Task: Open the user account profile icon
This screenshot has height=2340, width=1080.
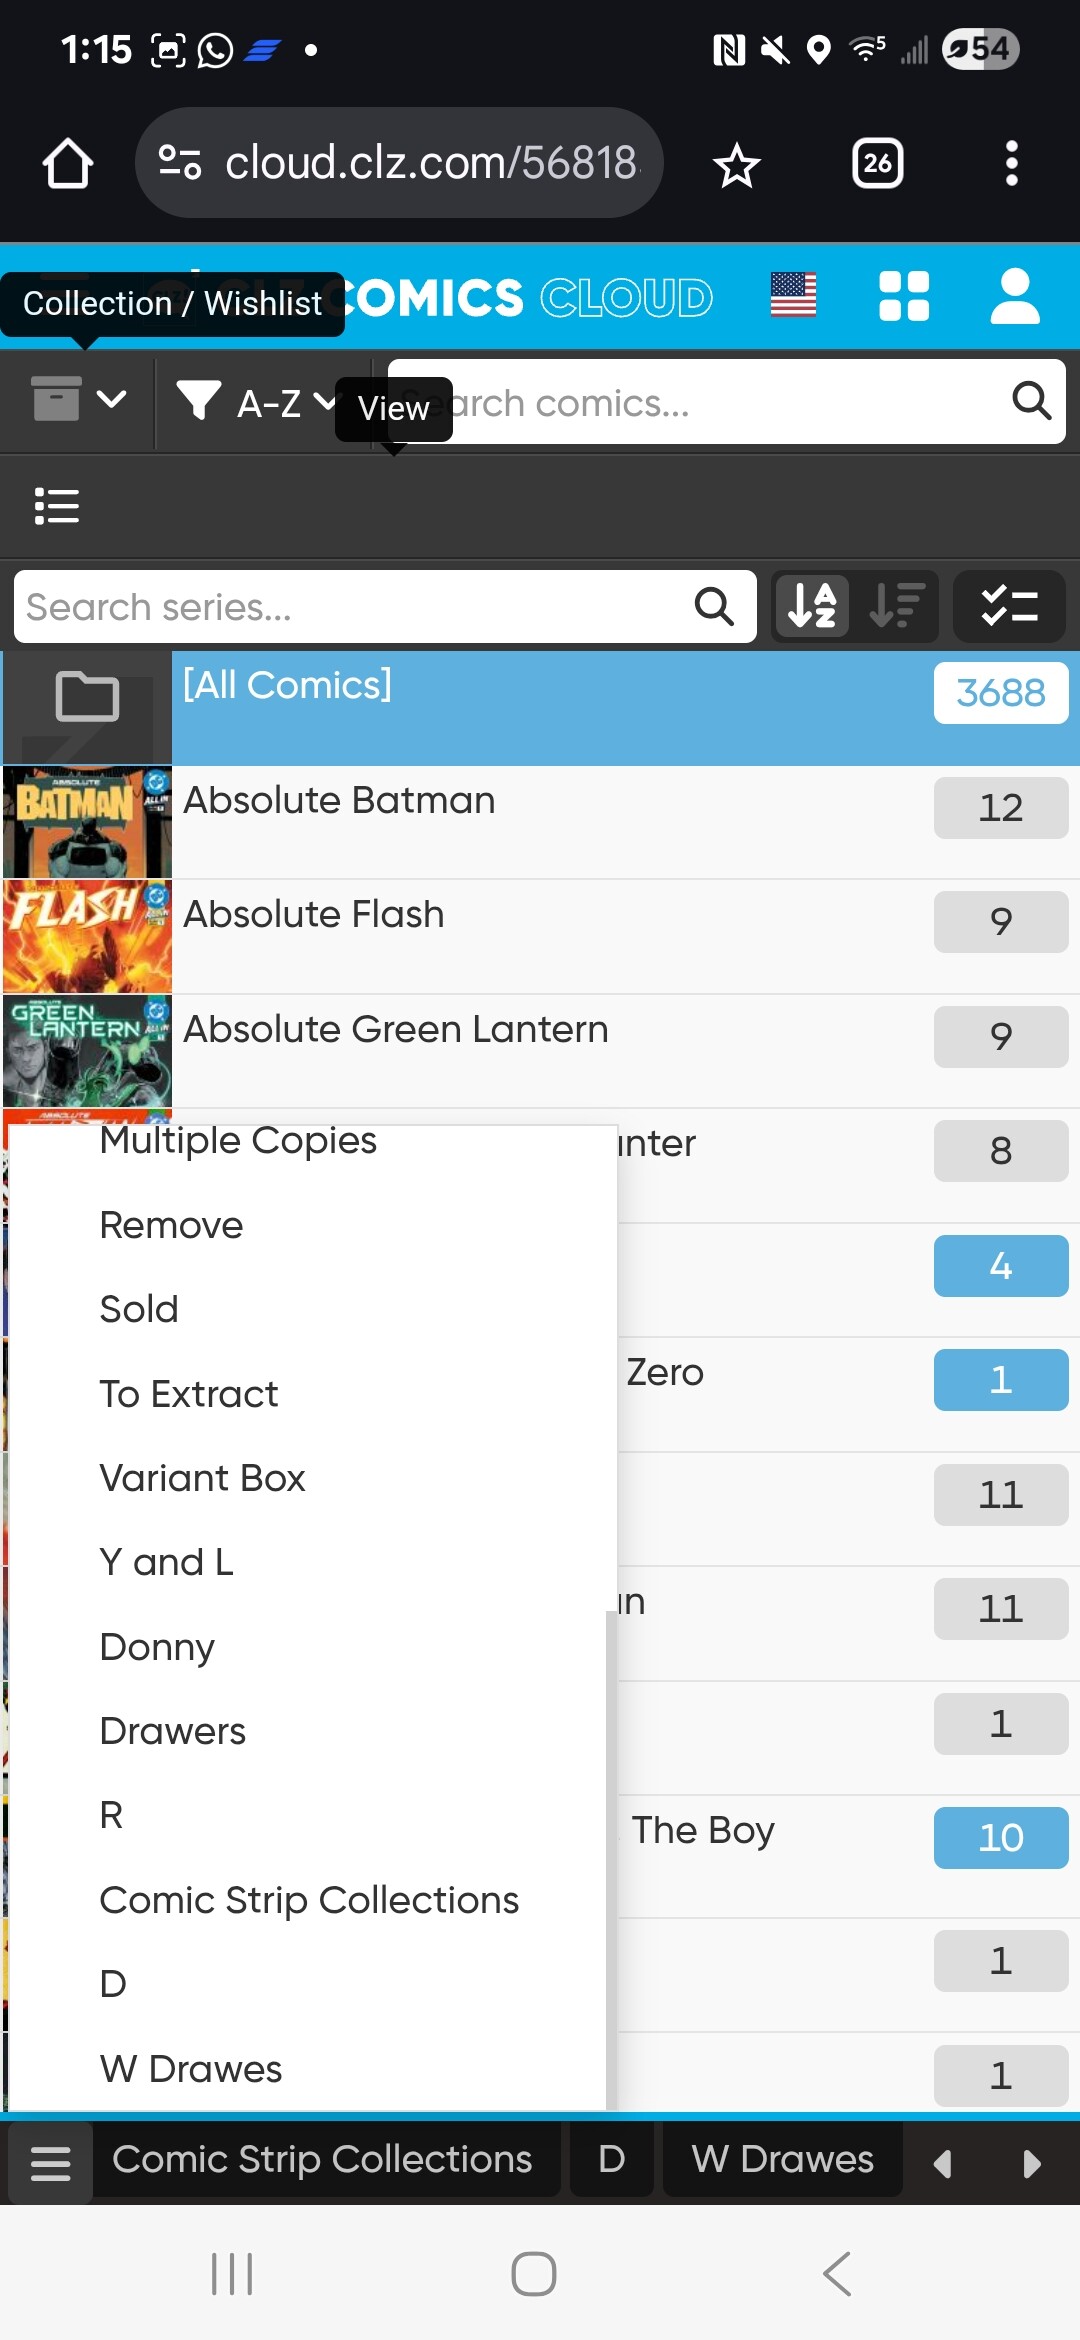Action: coord(1014,297)
